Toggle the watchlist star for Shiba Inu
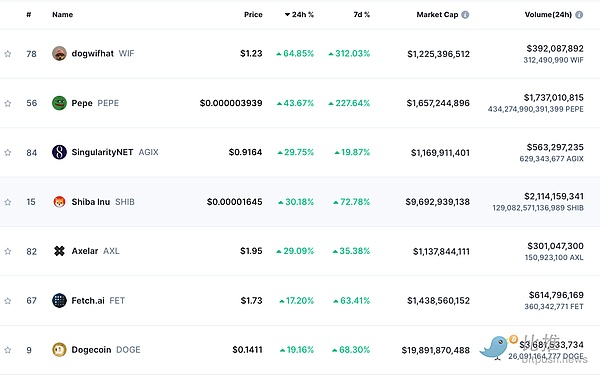This screenshot has height=376, width=600. pyautogui.click(x=8, y=202)
